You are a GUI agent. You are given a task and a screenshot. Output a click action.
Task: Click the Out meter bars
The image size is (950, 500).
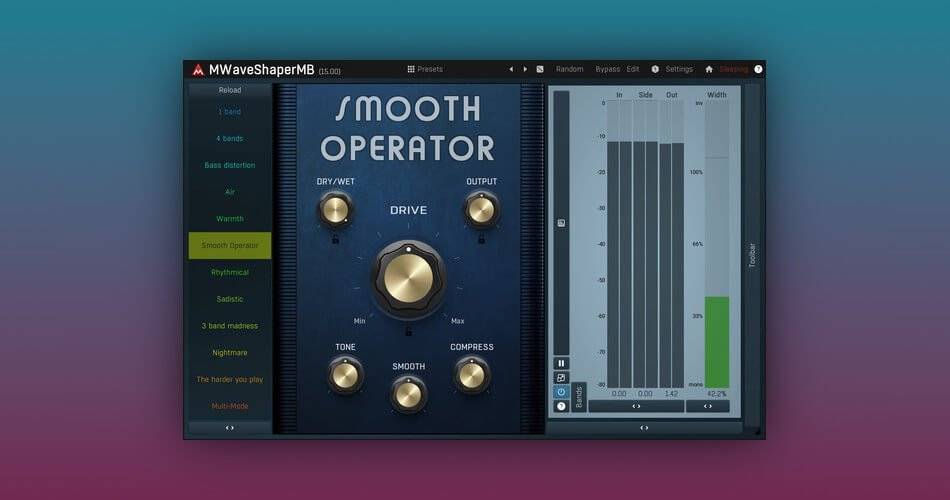click(671, 244)
